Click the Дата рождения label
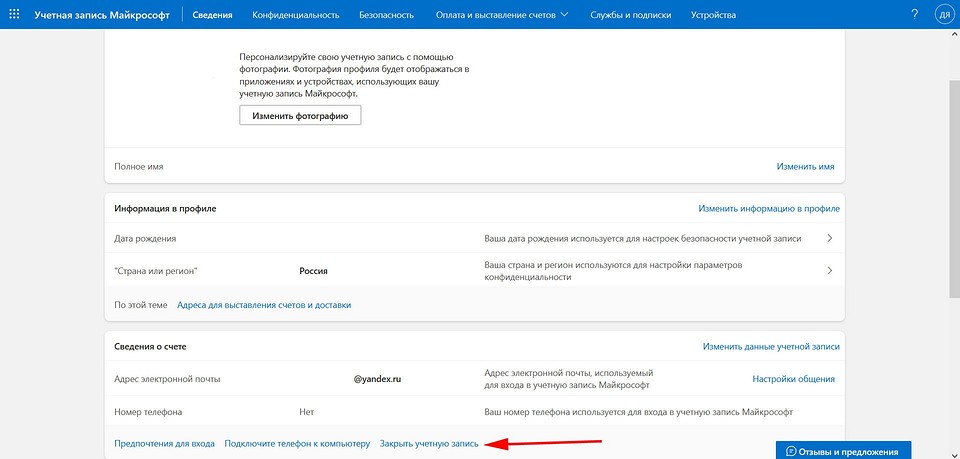Viewport: 960px width, 459px height. click(x=145, y=238)
